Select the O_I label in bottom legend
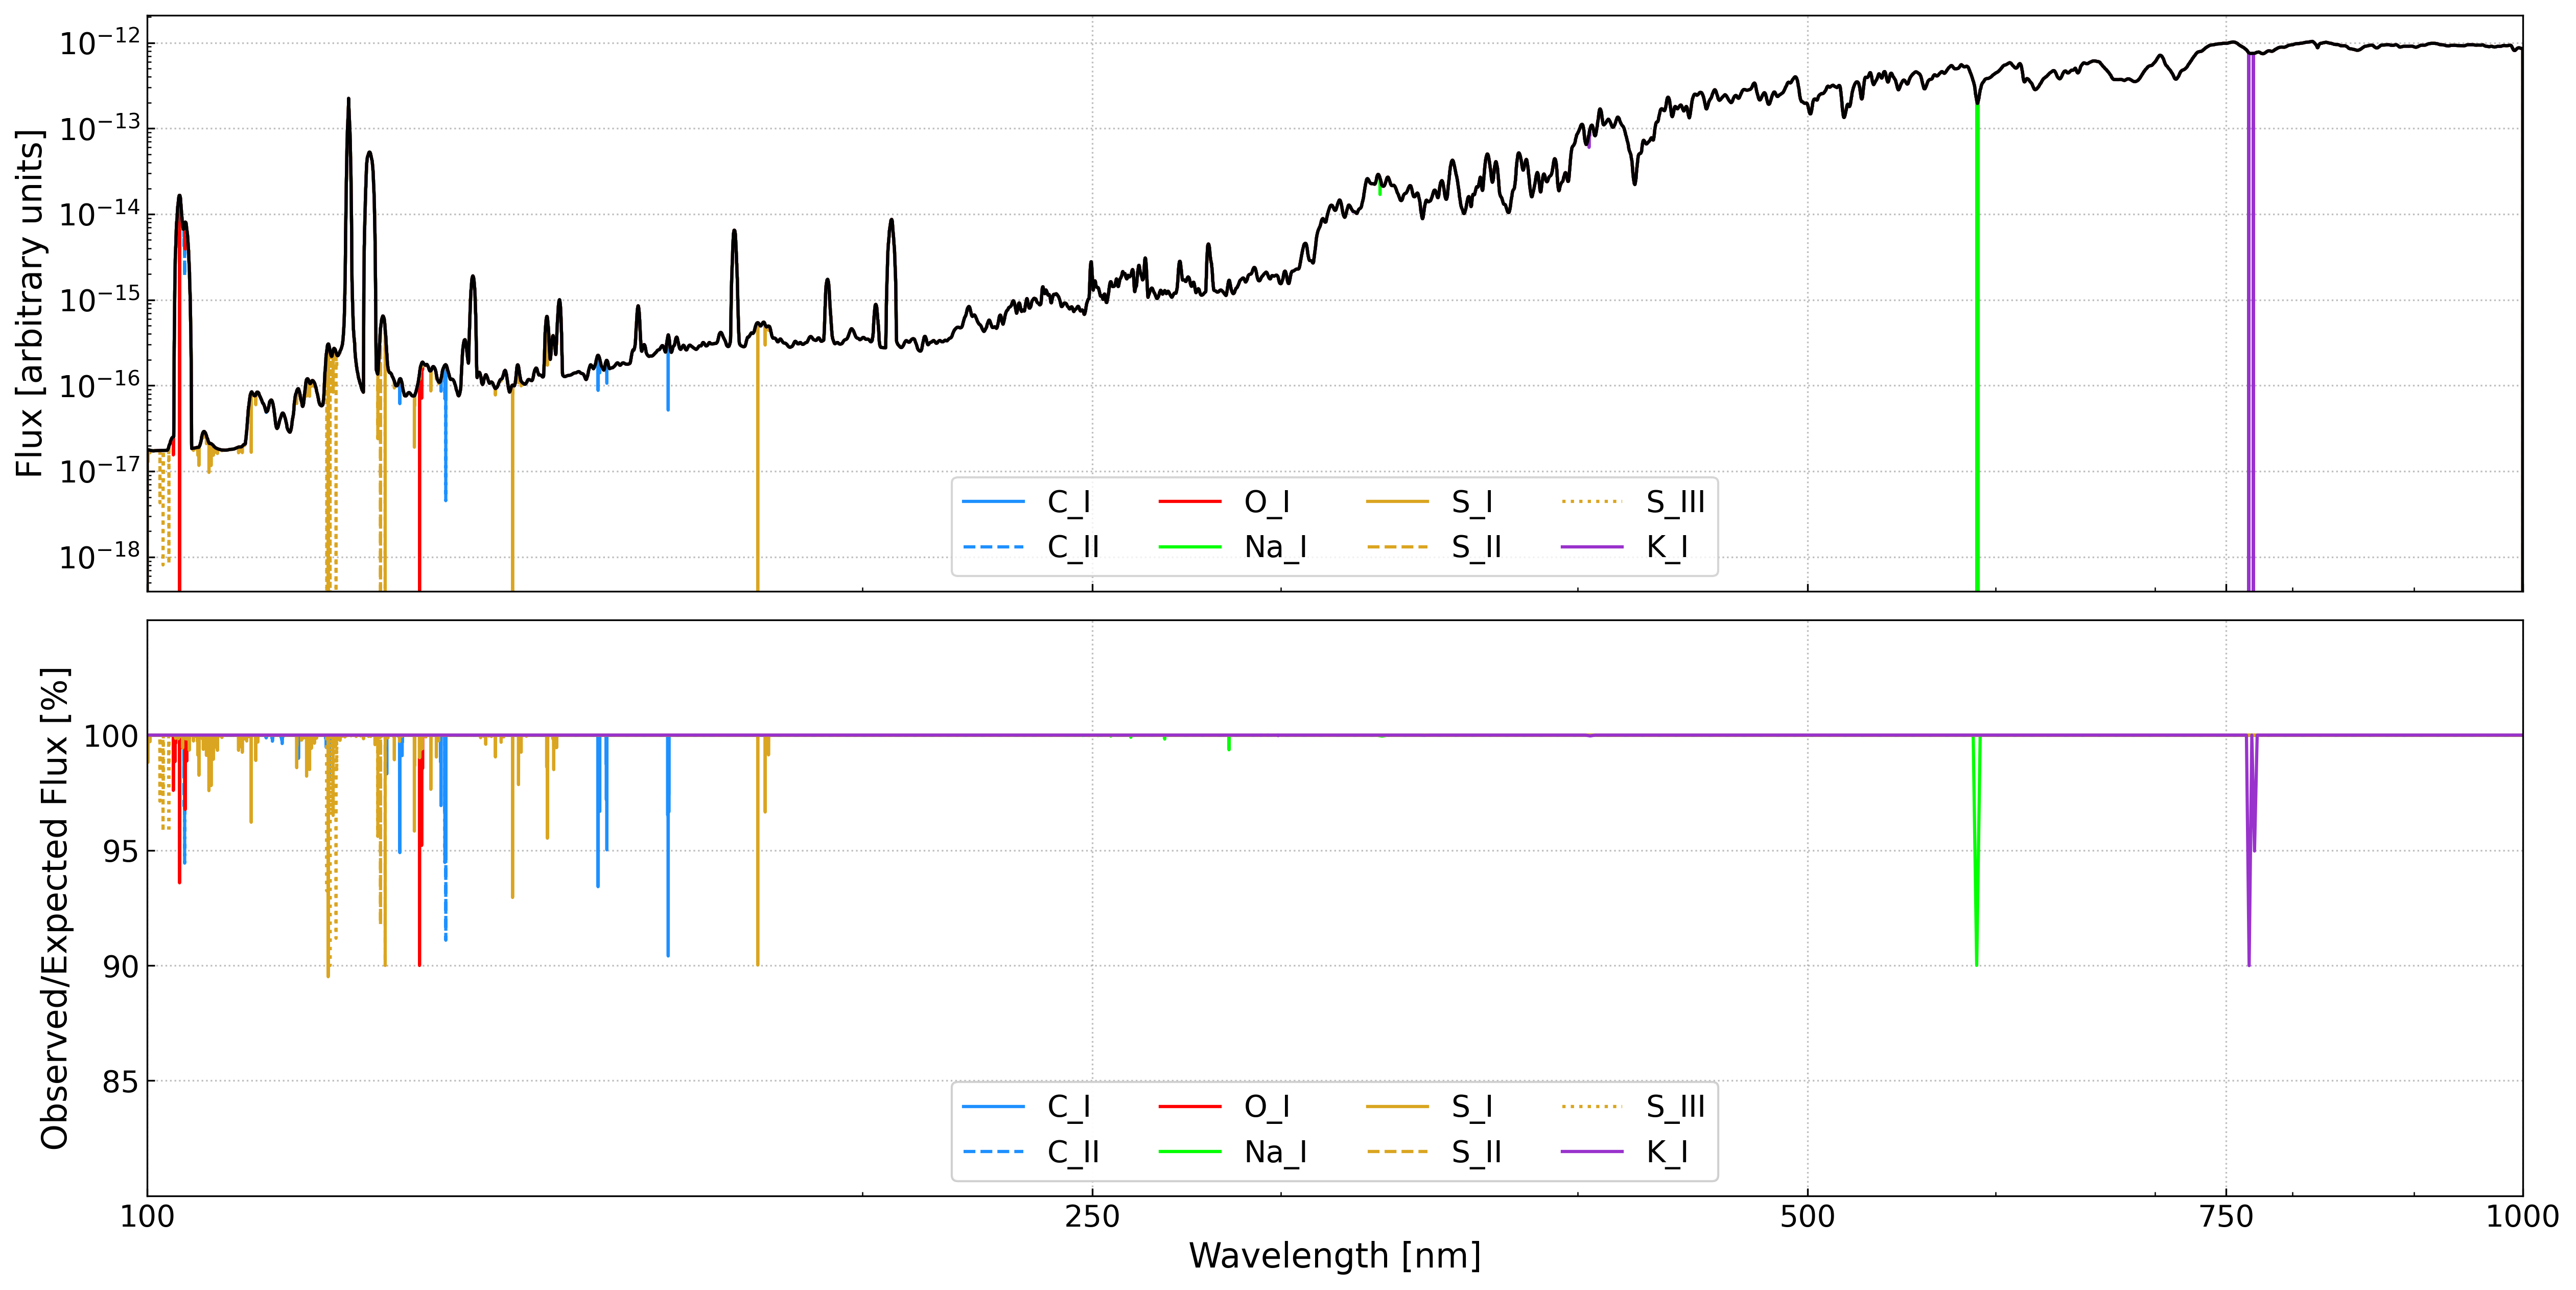Viewport: 2576px width, 1290px height. [1266, 1106]
